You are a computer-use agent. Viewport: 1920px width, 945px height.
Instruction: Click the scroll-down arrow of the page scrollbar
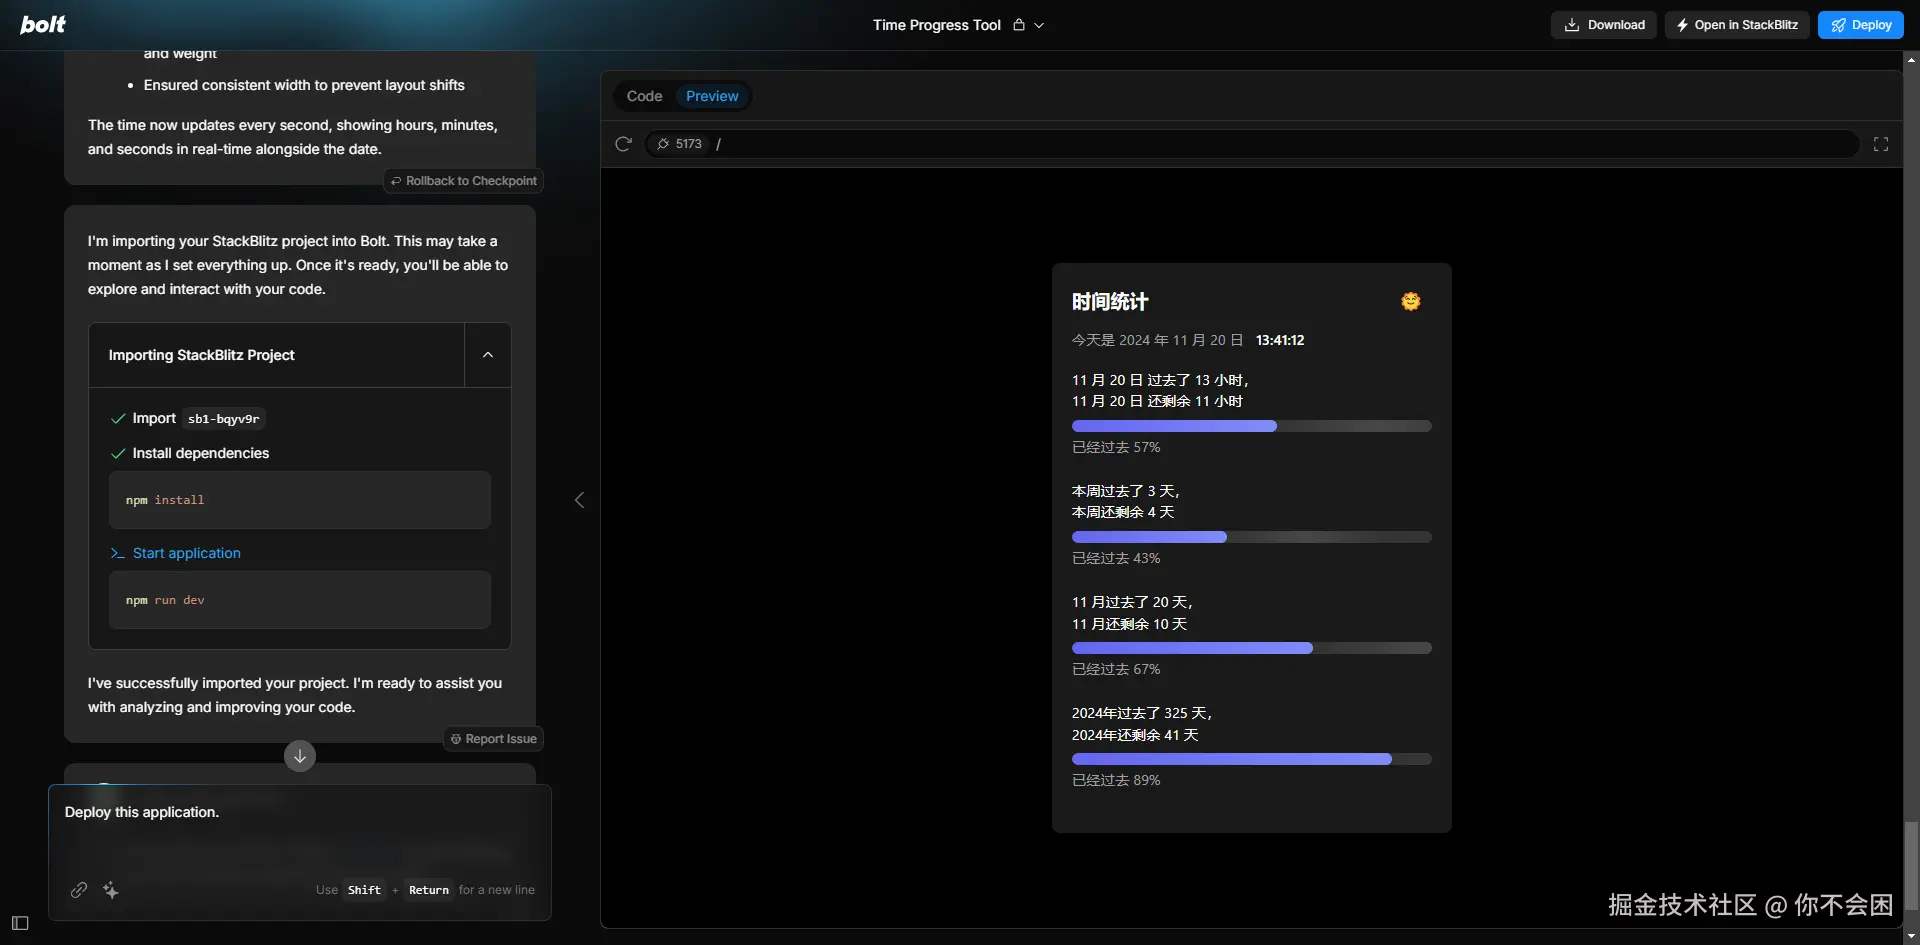1911,936
